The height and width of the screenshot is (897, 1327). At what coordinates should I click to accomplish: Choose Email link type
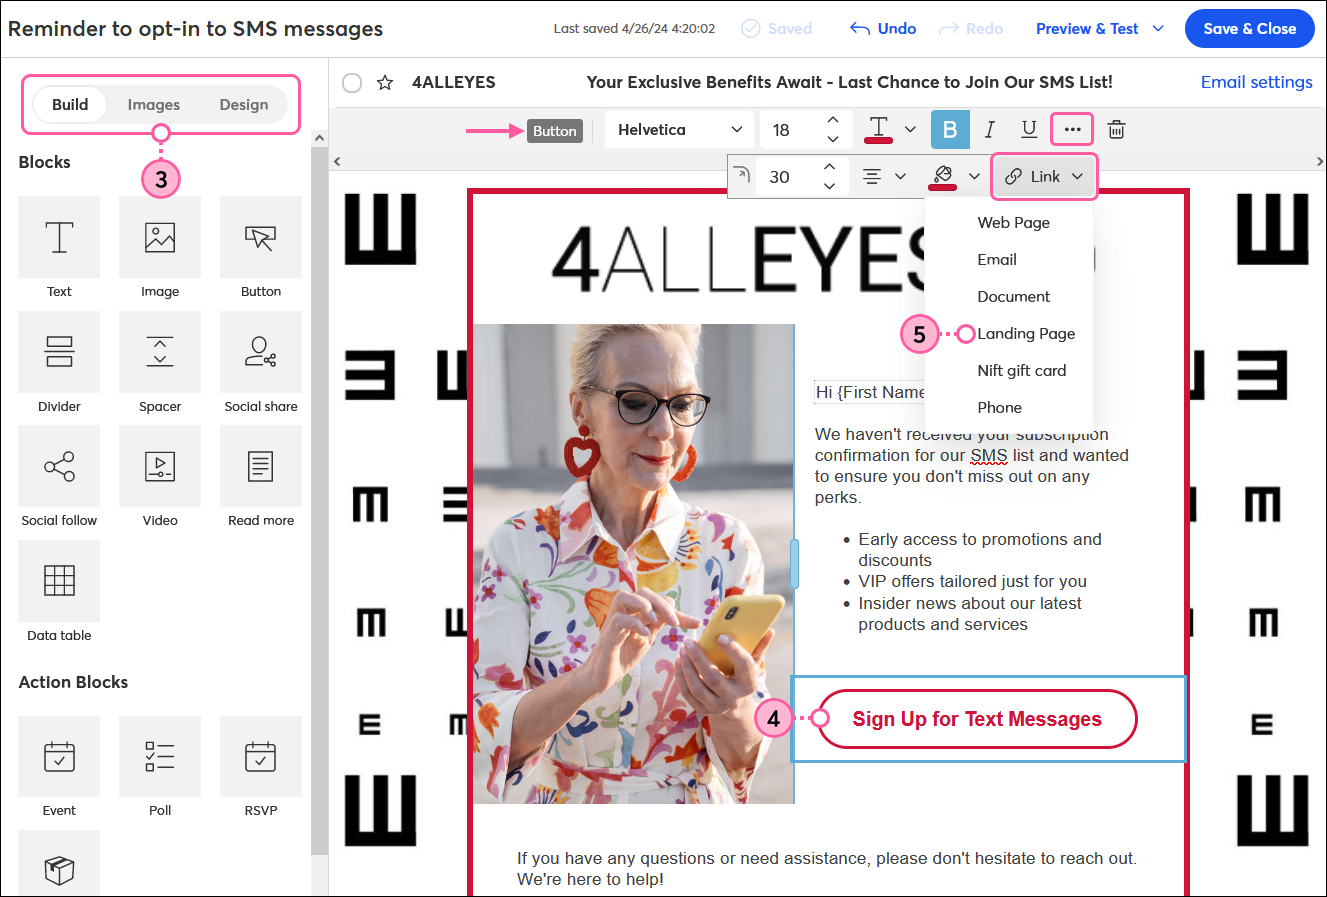[x=997, y=259]
